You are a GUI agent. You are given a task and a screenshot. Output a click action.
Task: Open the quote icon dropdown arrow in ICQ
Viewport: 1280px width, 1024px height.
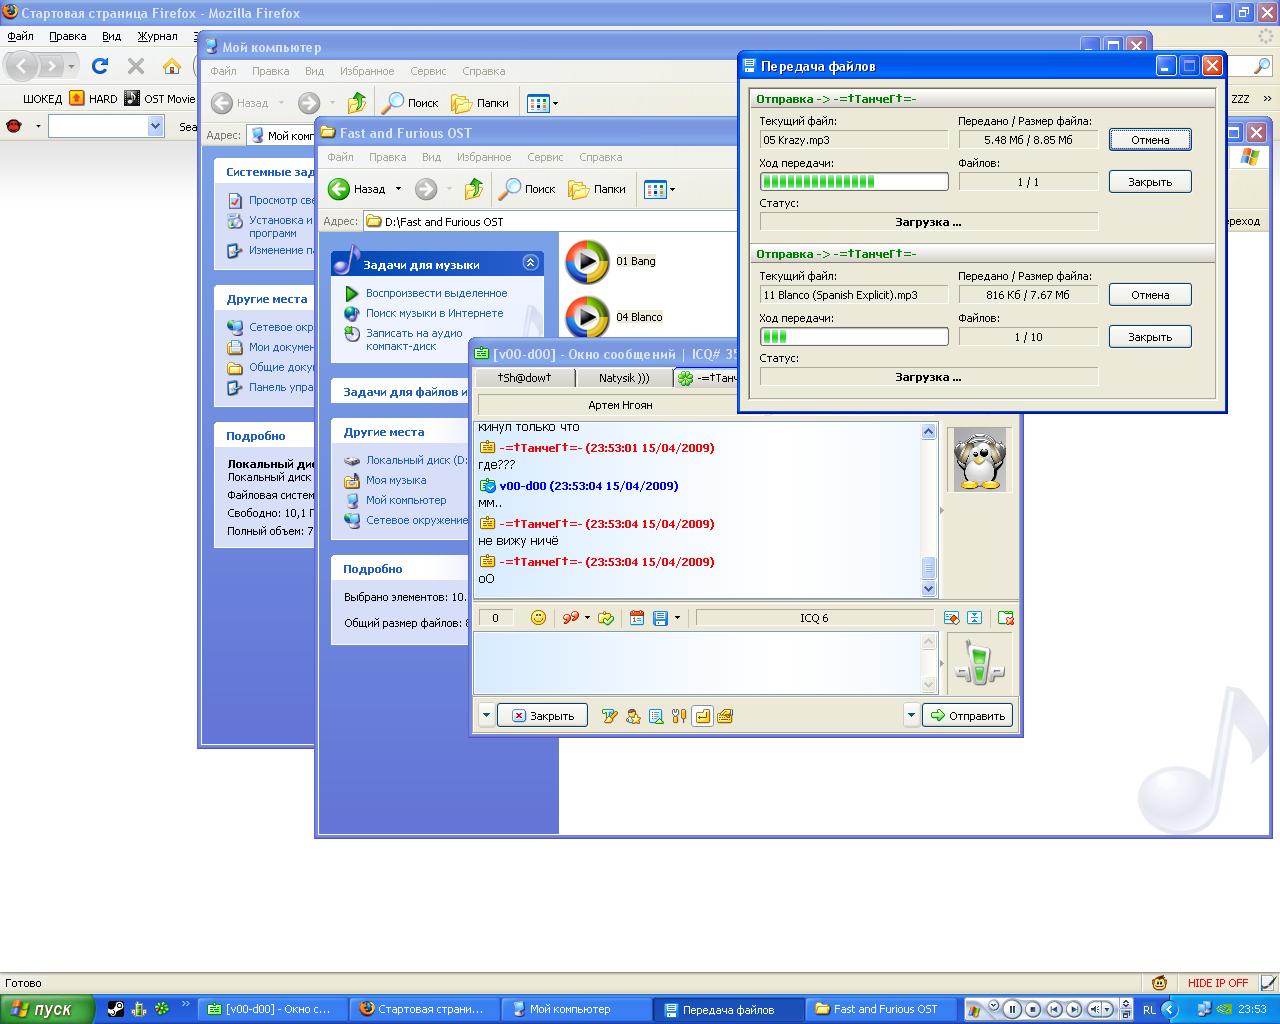587,618
